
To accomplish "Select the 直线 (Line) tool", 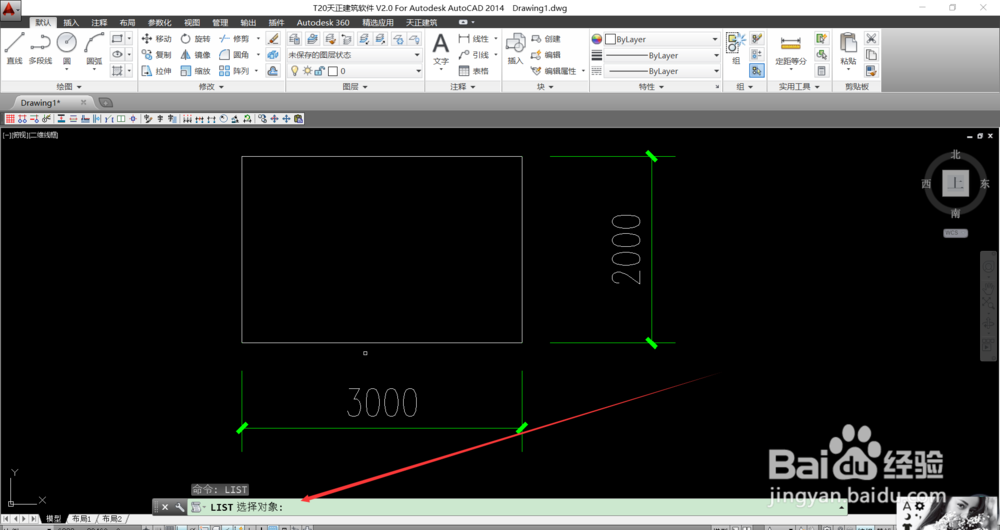I will coord(14,48).
